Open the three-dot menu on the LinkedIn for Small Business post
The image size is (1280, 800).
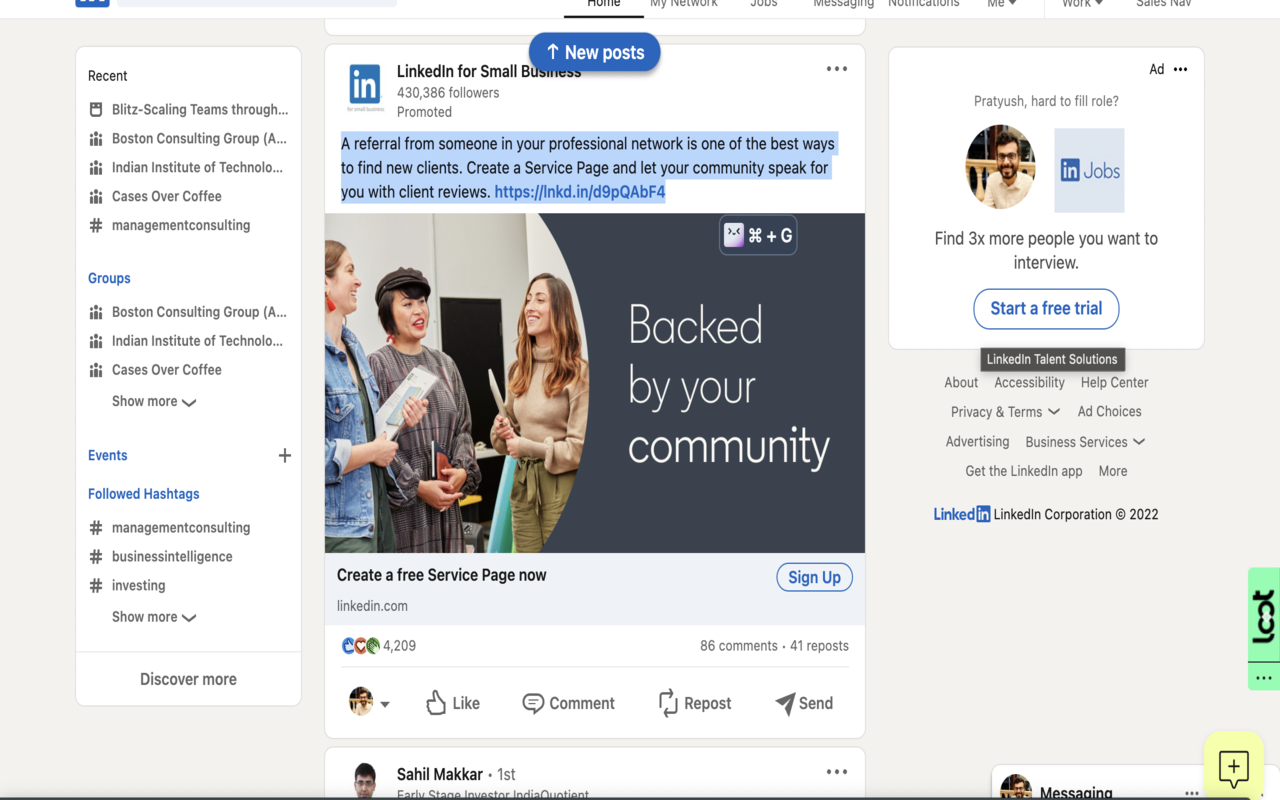point(837,69)
